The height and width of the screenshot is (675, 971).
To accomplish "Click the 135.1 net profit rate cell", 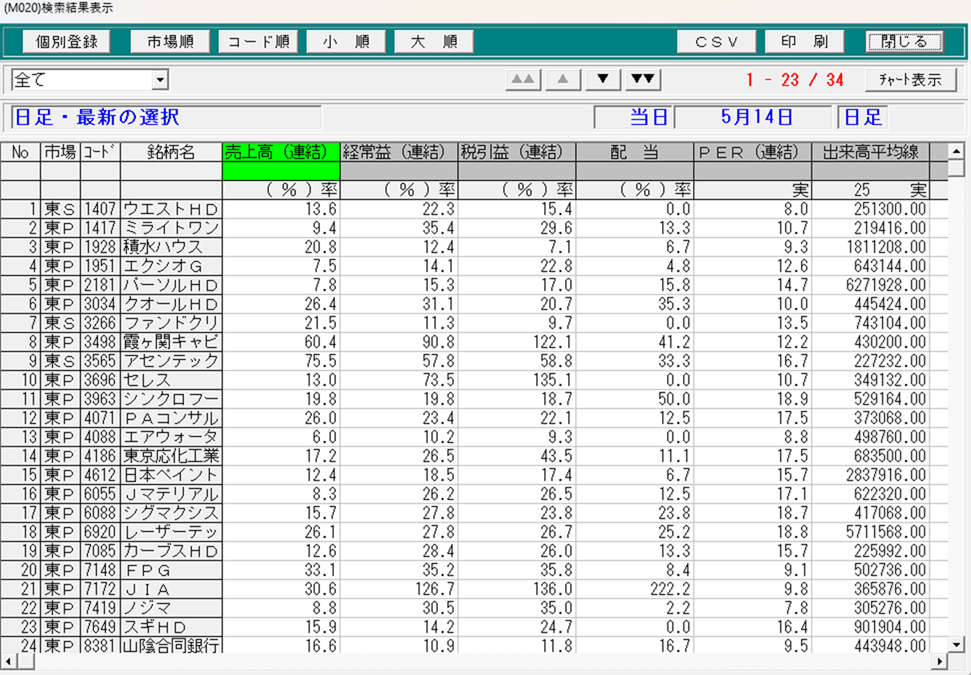I will click(x=517, y=380).
